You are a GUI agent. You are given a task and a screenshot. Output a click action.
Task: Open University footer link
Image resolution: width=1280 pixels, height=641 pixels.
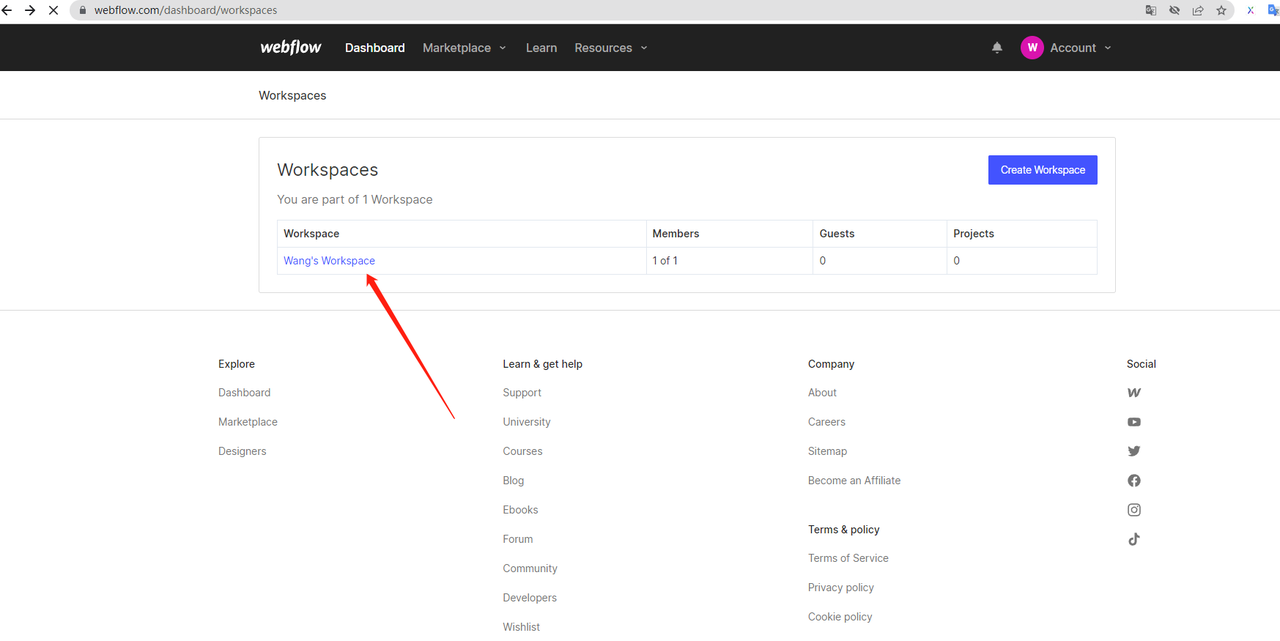527,422
